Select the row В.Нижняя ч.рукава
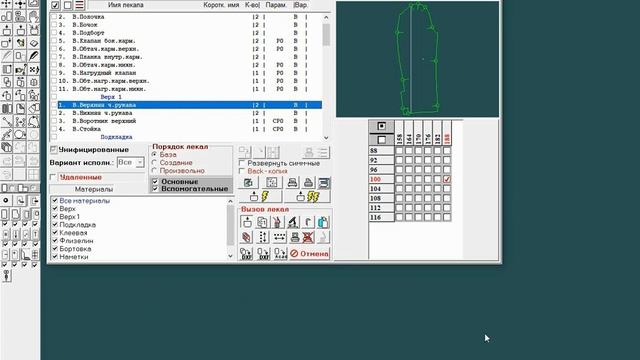This screenshot has height=360, width=640. (x=190, y=113)
